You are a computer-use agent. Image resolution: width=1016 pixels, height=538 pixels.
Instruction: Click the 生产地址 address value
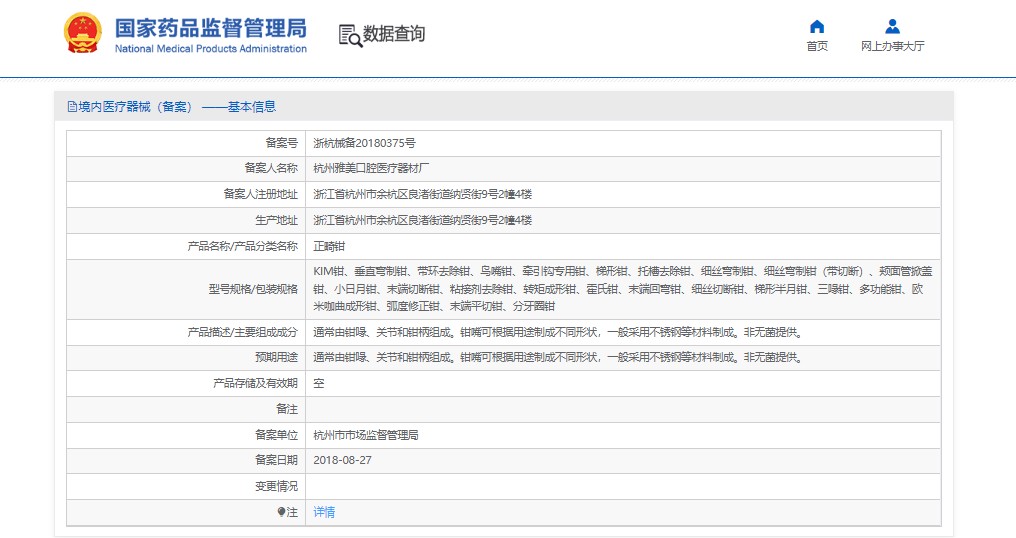pyautogui.click(x=422, y=220)
